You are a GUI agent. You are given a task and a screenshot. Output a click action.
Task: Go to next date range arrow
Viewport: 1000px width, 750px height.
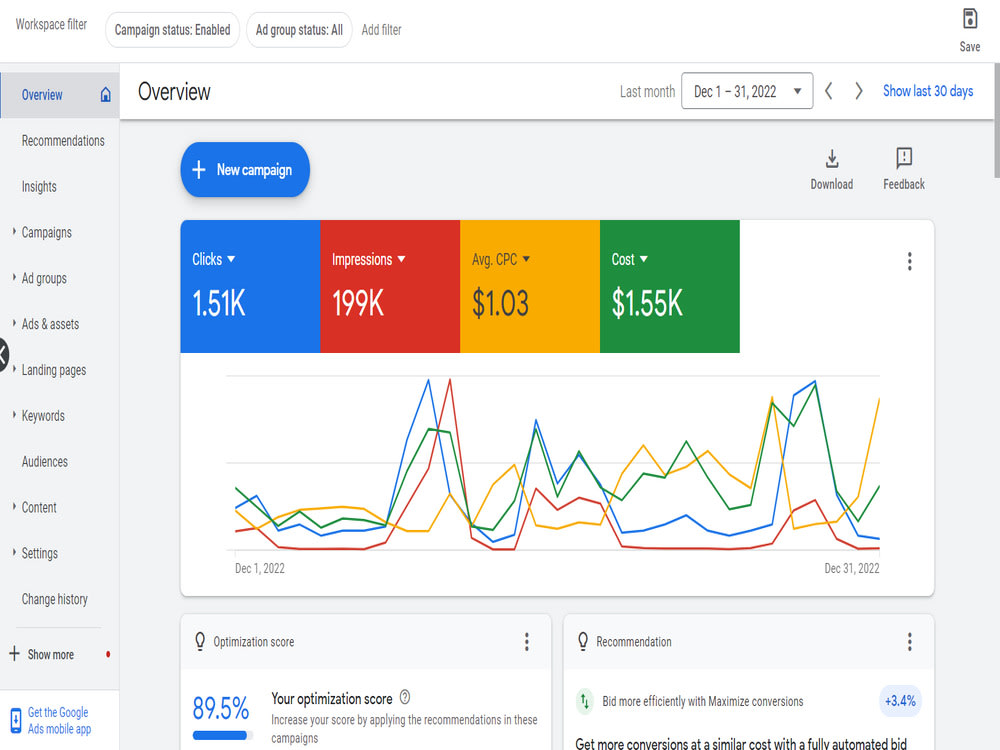(858, 91)
